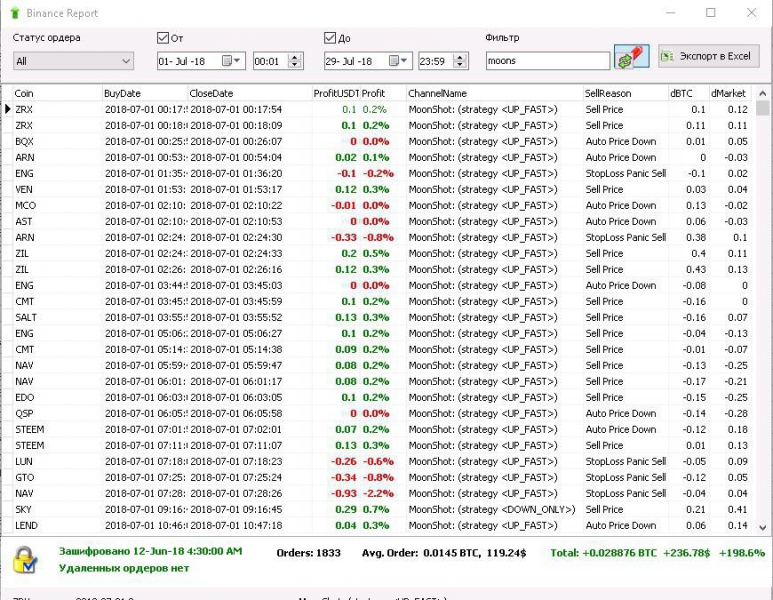Click the vertical scrollbar thumb
This screenshot has height=600, width=773.
click(x=762, y=108)
